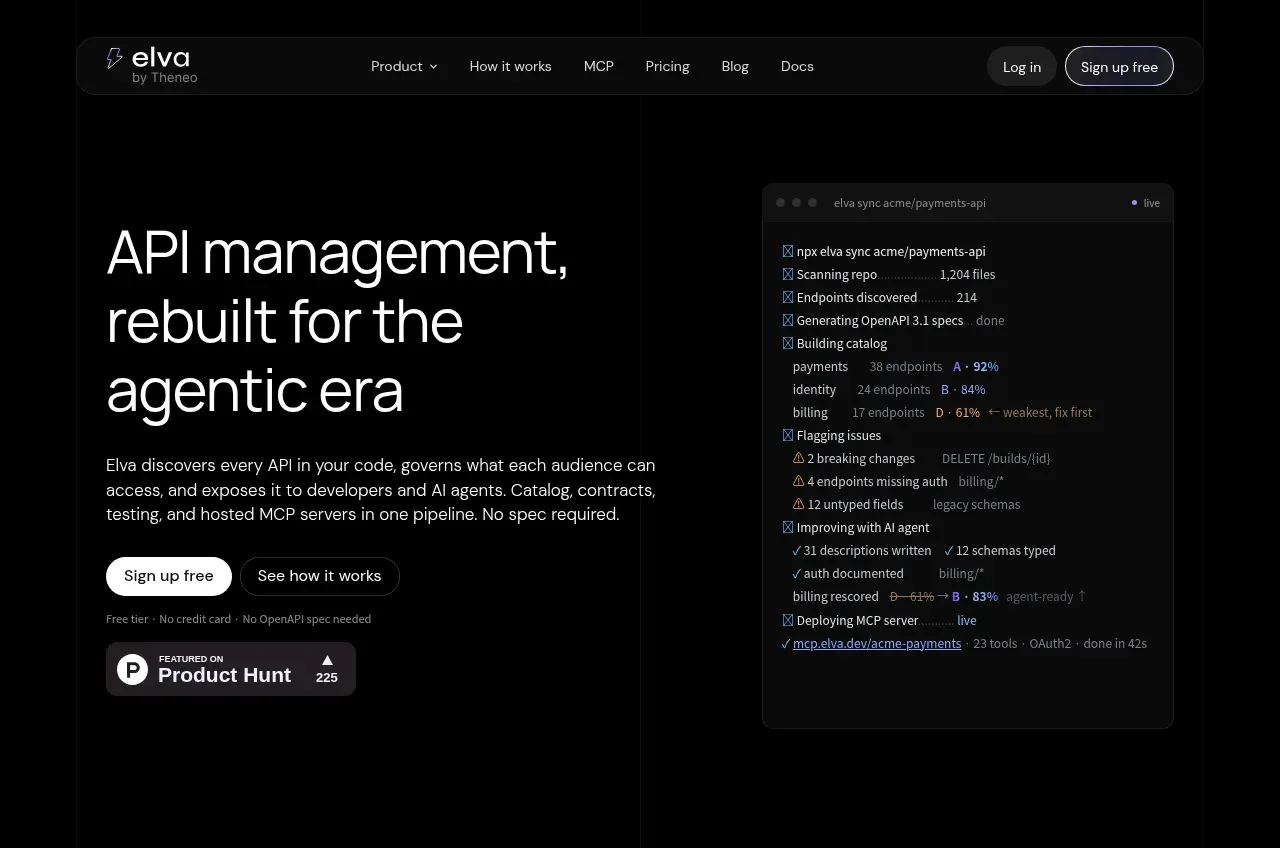Screen dimensions: 1280x848
Task: Click the 'npx elva sync acme/payments-api' command line
Action: [891, 251]
